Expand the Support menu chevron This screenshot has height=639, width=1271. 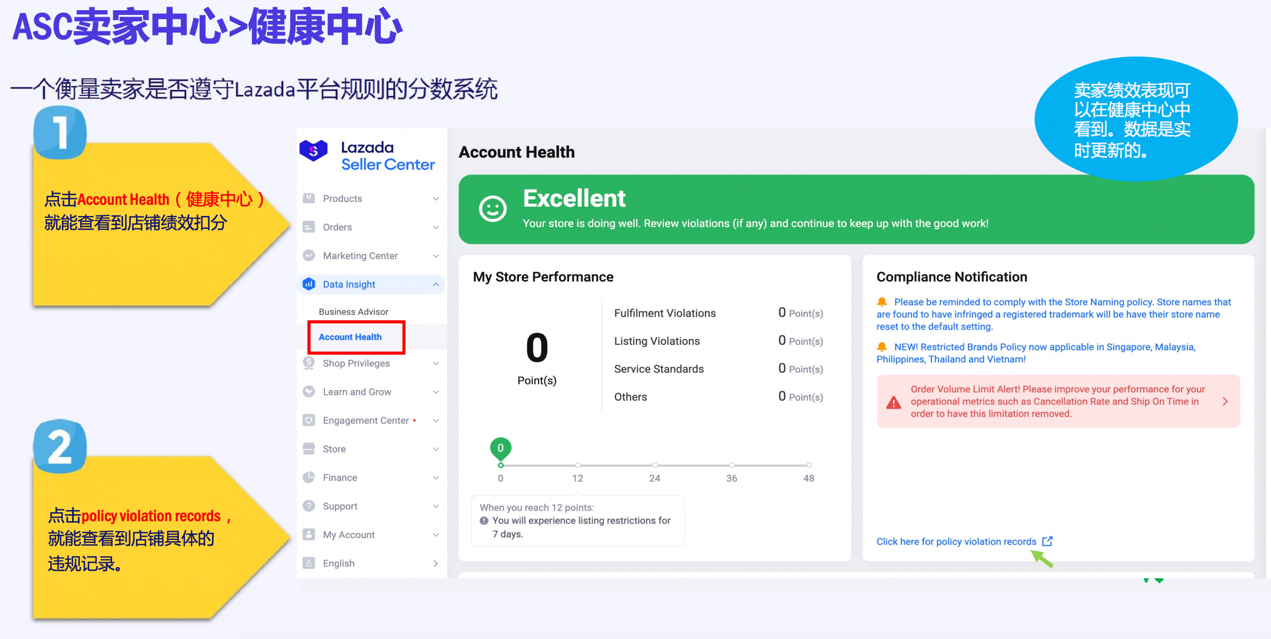(x=436, y=506)
